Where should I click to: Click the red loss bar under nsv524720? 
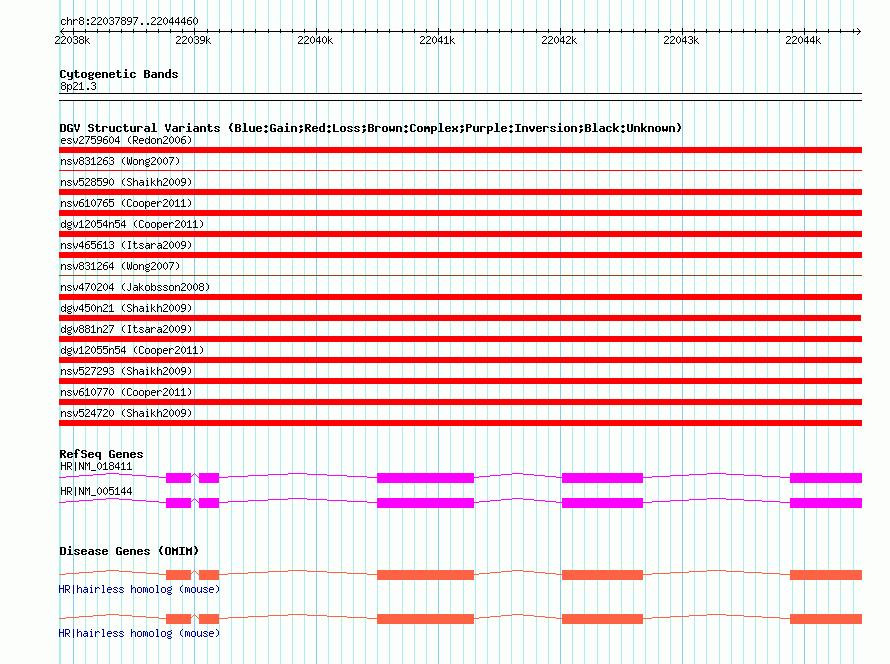point(460,423)
